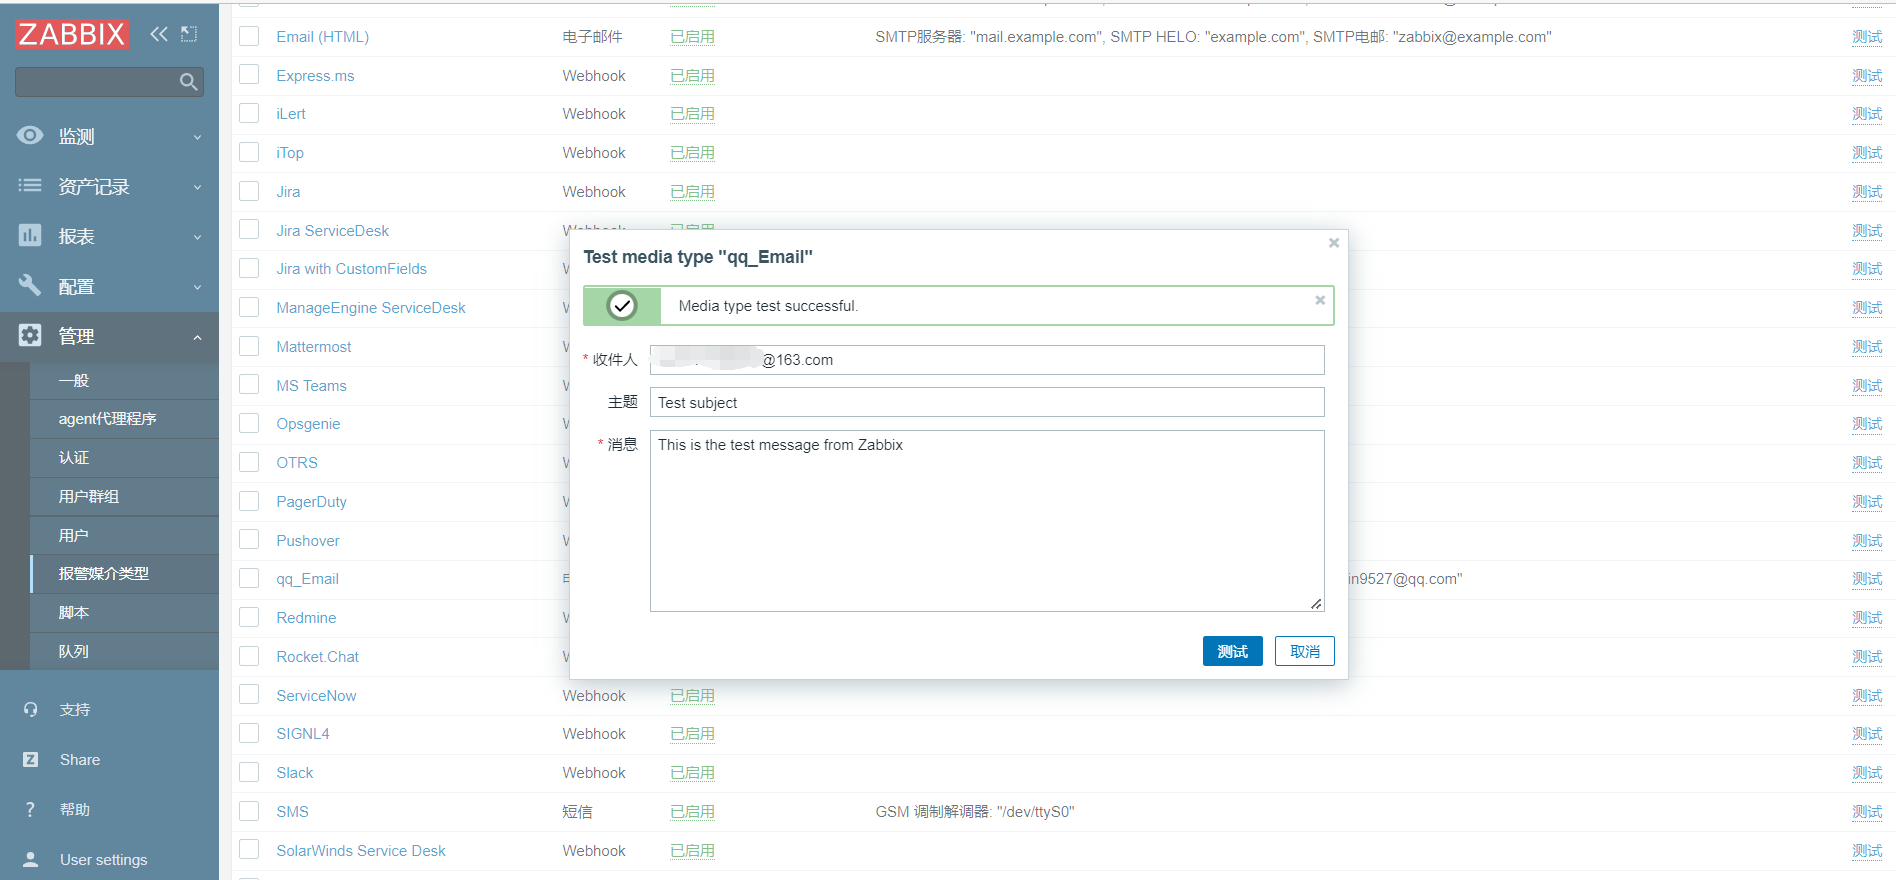The width and height of the screenshot is (1896, 880).
Task: Click the reports bar chart icon
Action: pyautogui.click(x=30, y=235)
